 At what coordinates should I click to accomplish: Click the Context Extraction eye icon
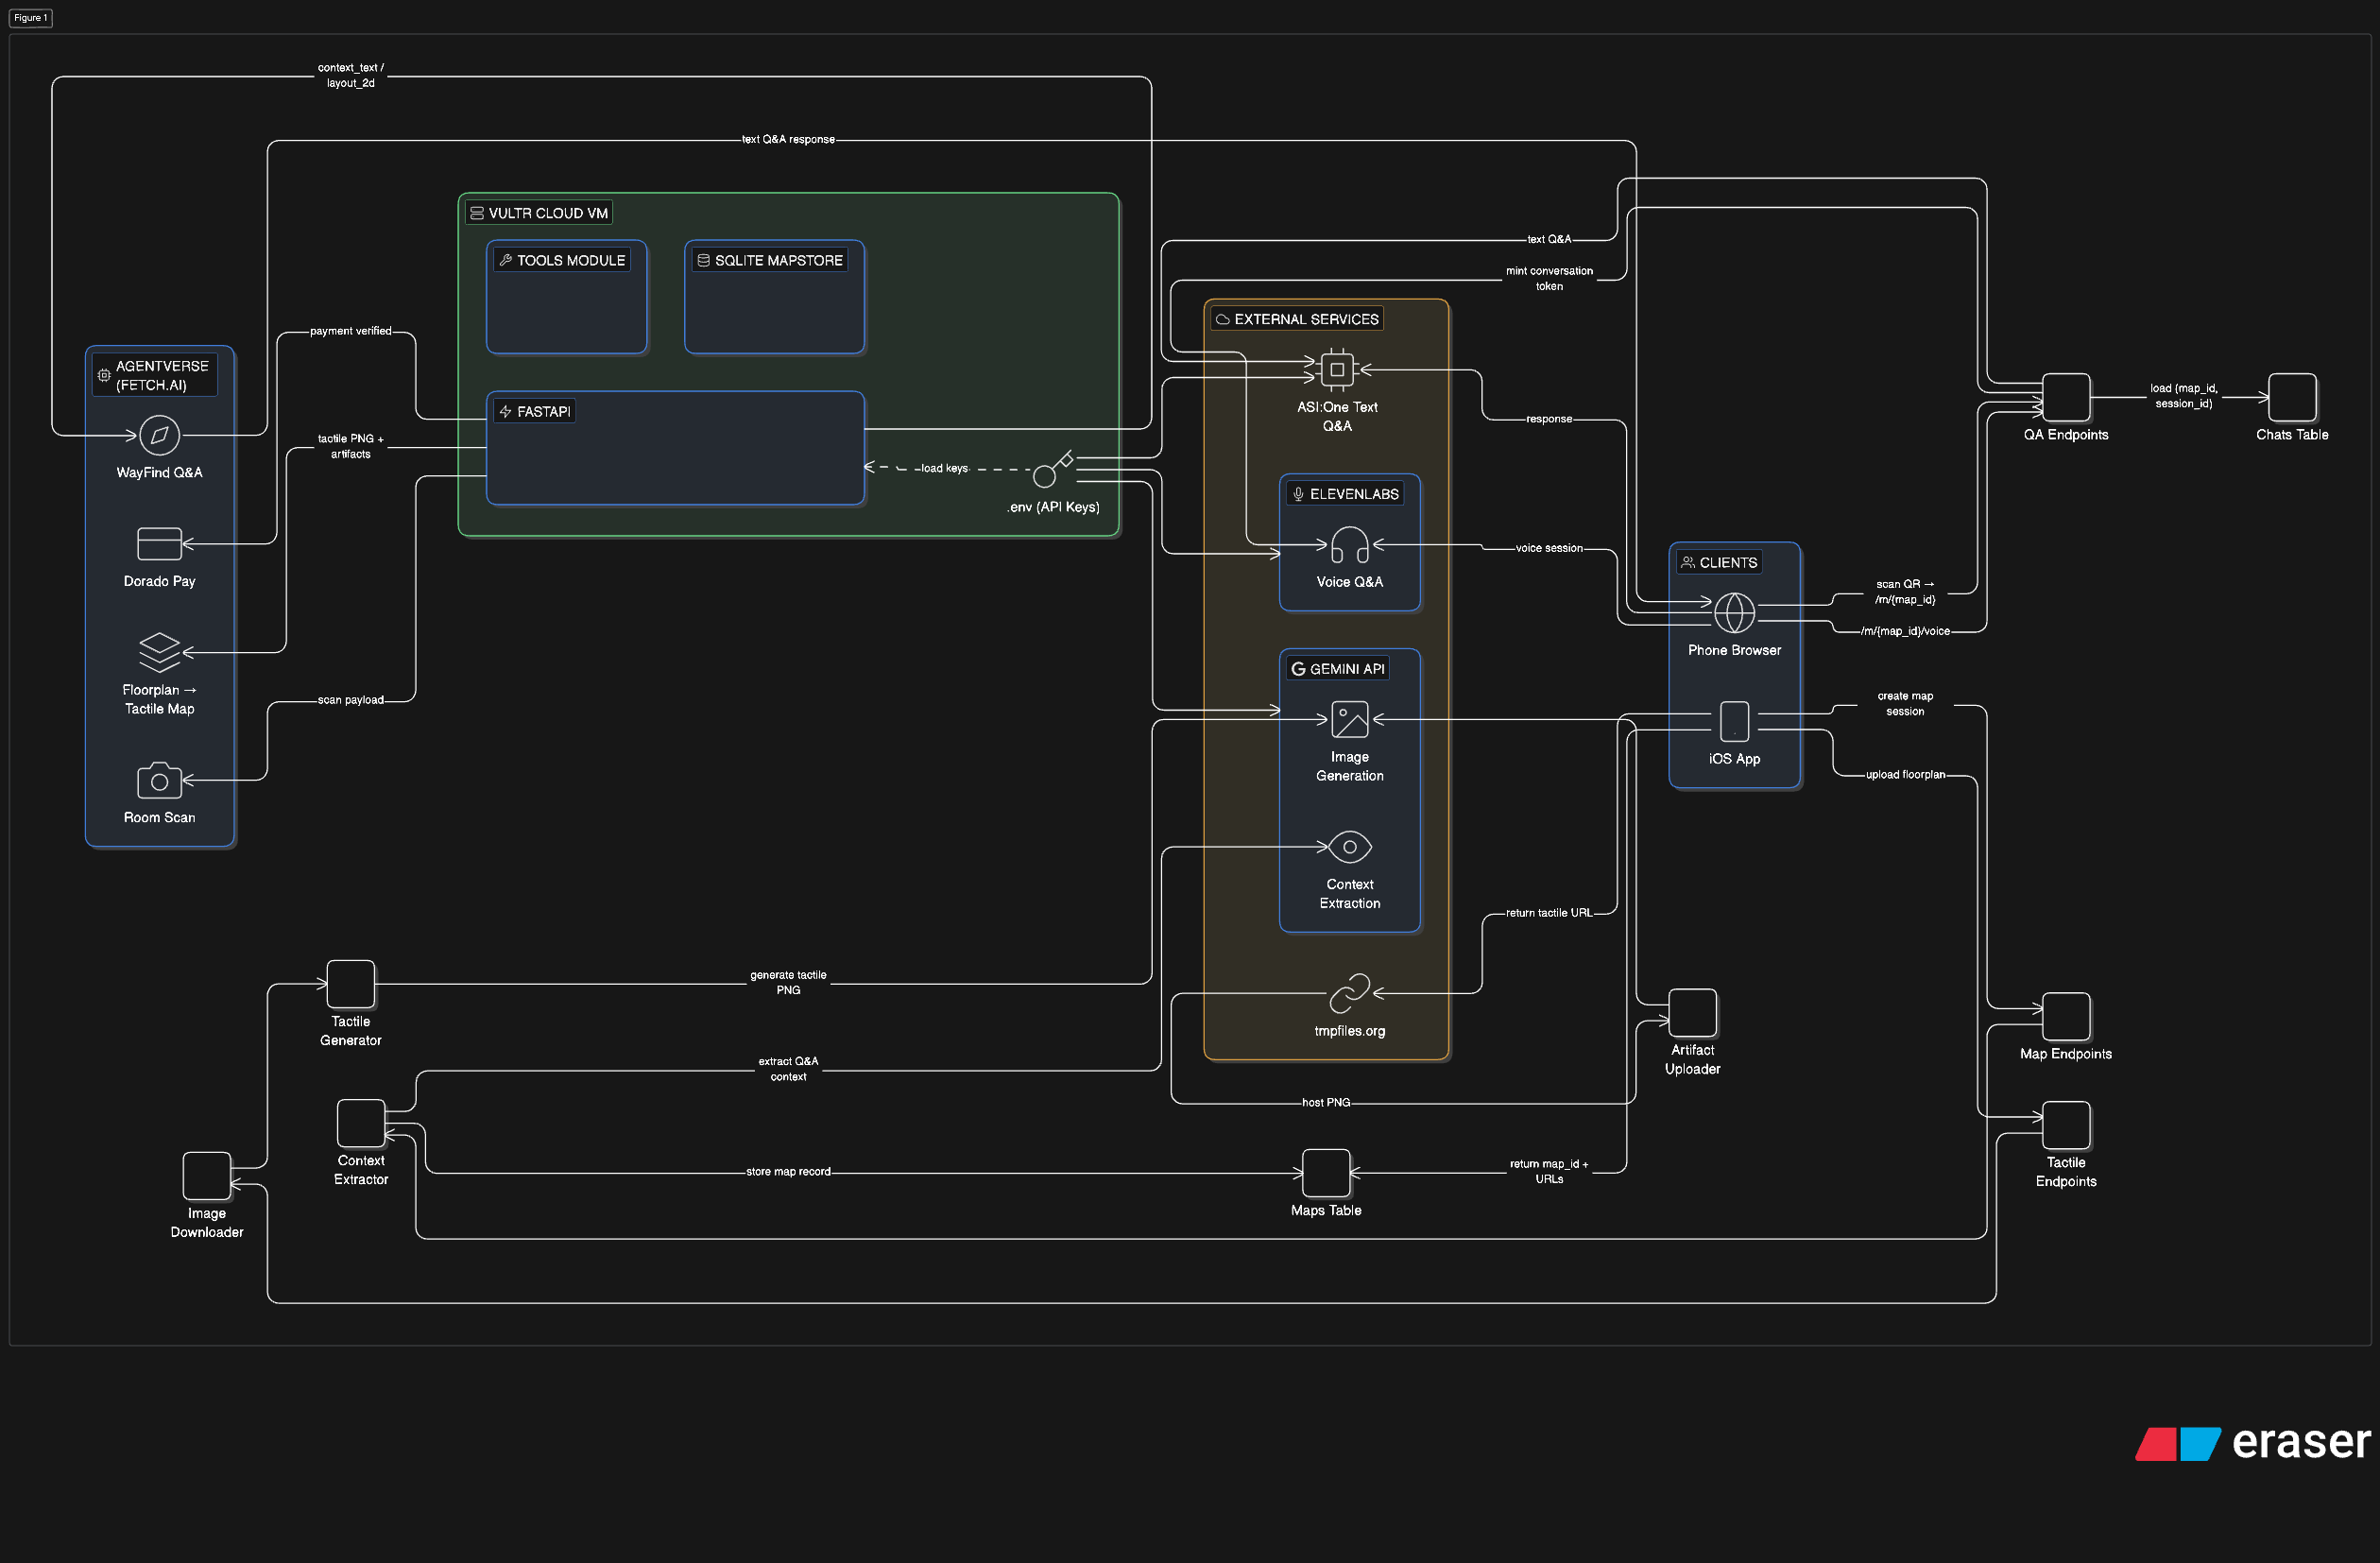coord(1350,847)
